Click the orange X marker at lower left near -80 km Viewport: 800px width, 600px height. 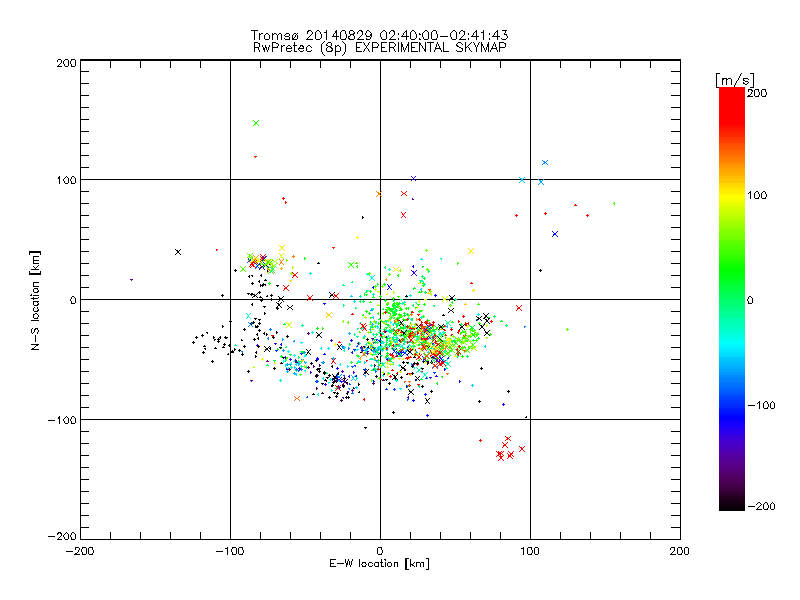297,398
